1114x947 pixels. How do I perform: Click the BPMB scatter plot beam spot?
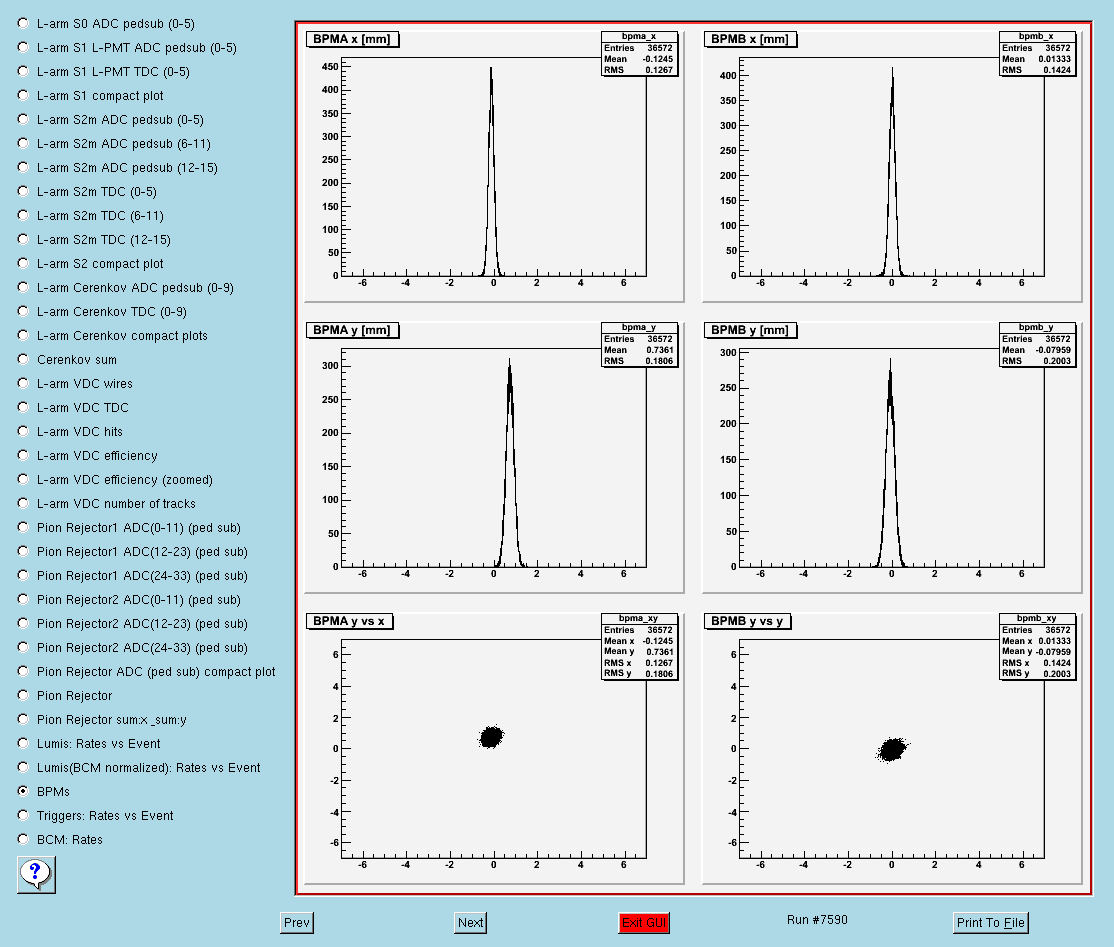[892, 750]
